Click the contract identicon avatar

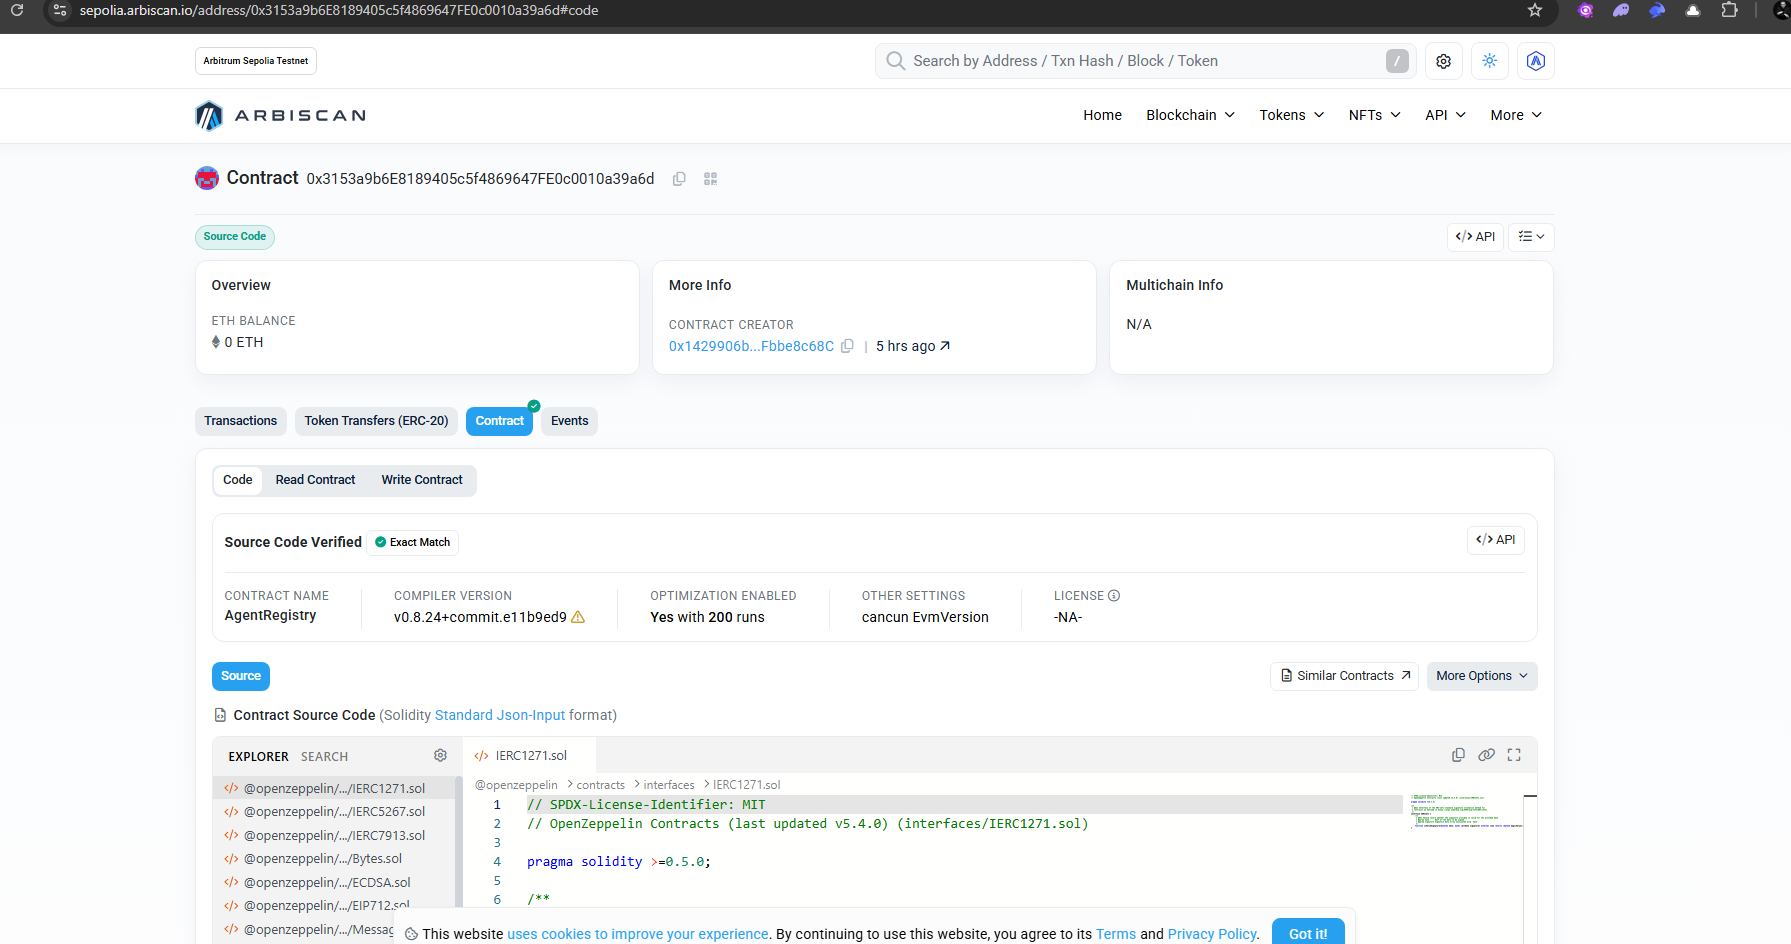point(207,178)
